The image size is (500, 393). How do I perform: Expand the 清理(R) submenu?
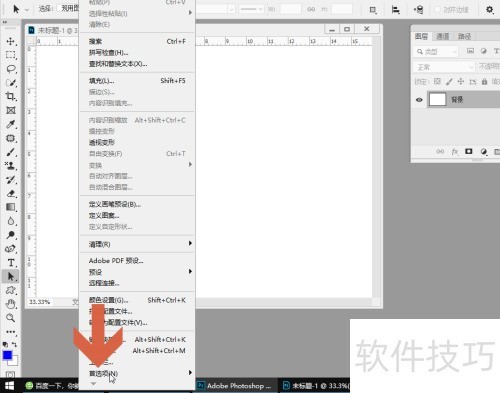point(137,244)
